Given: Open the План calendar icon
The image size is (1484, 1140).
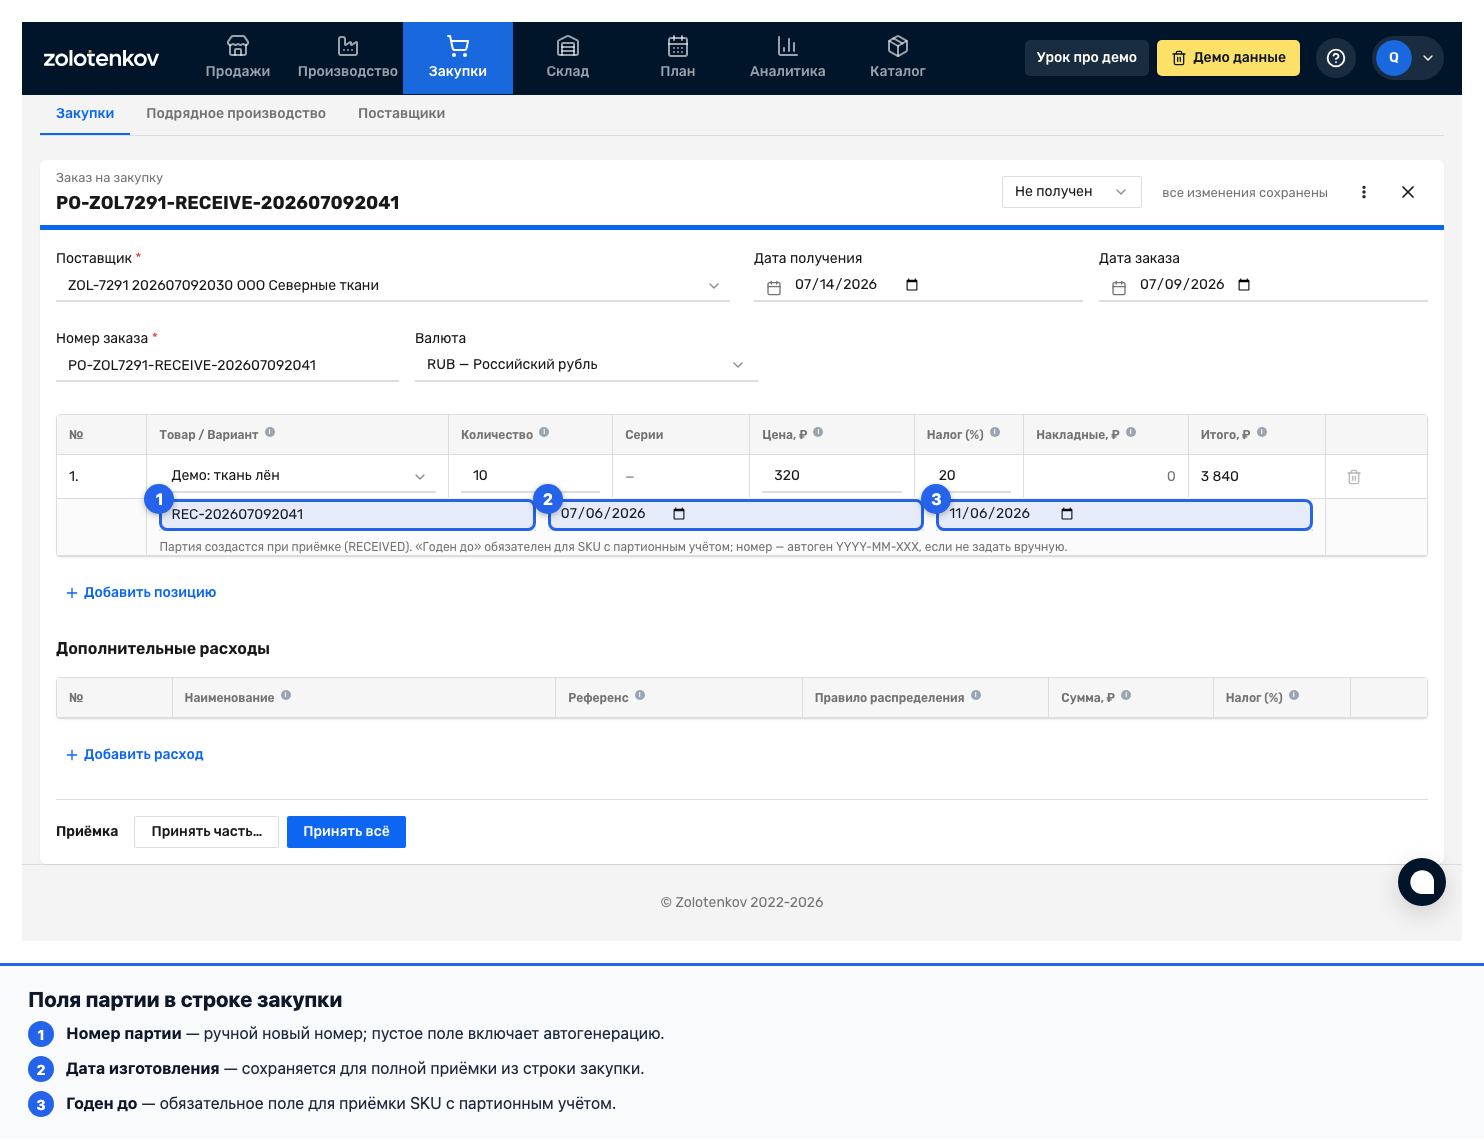Looking at the screenshot, I should (x=678, y=46).
